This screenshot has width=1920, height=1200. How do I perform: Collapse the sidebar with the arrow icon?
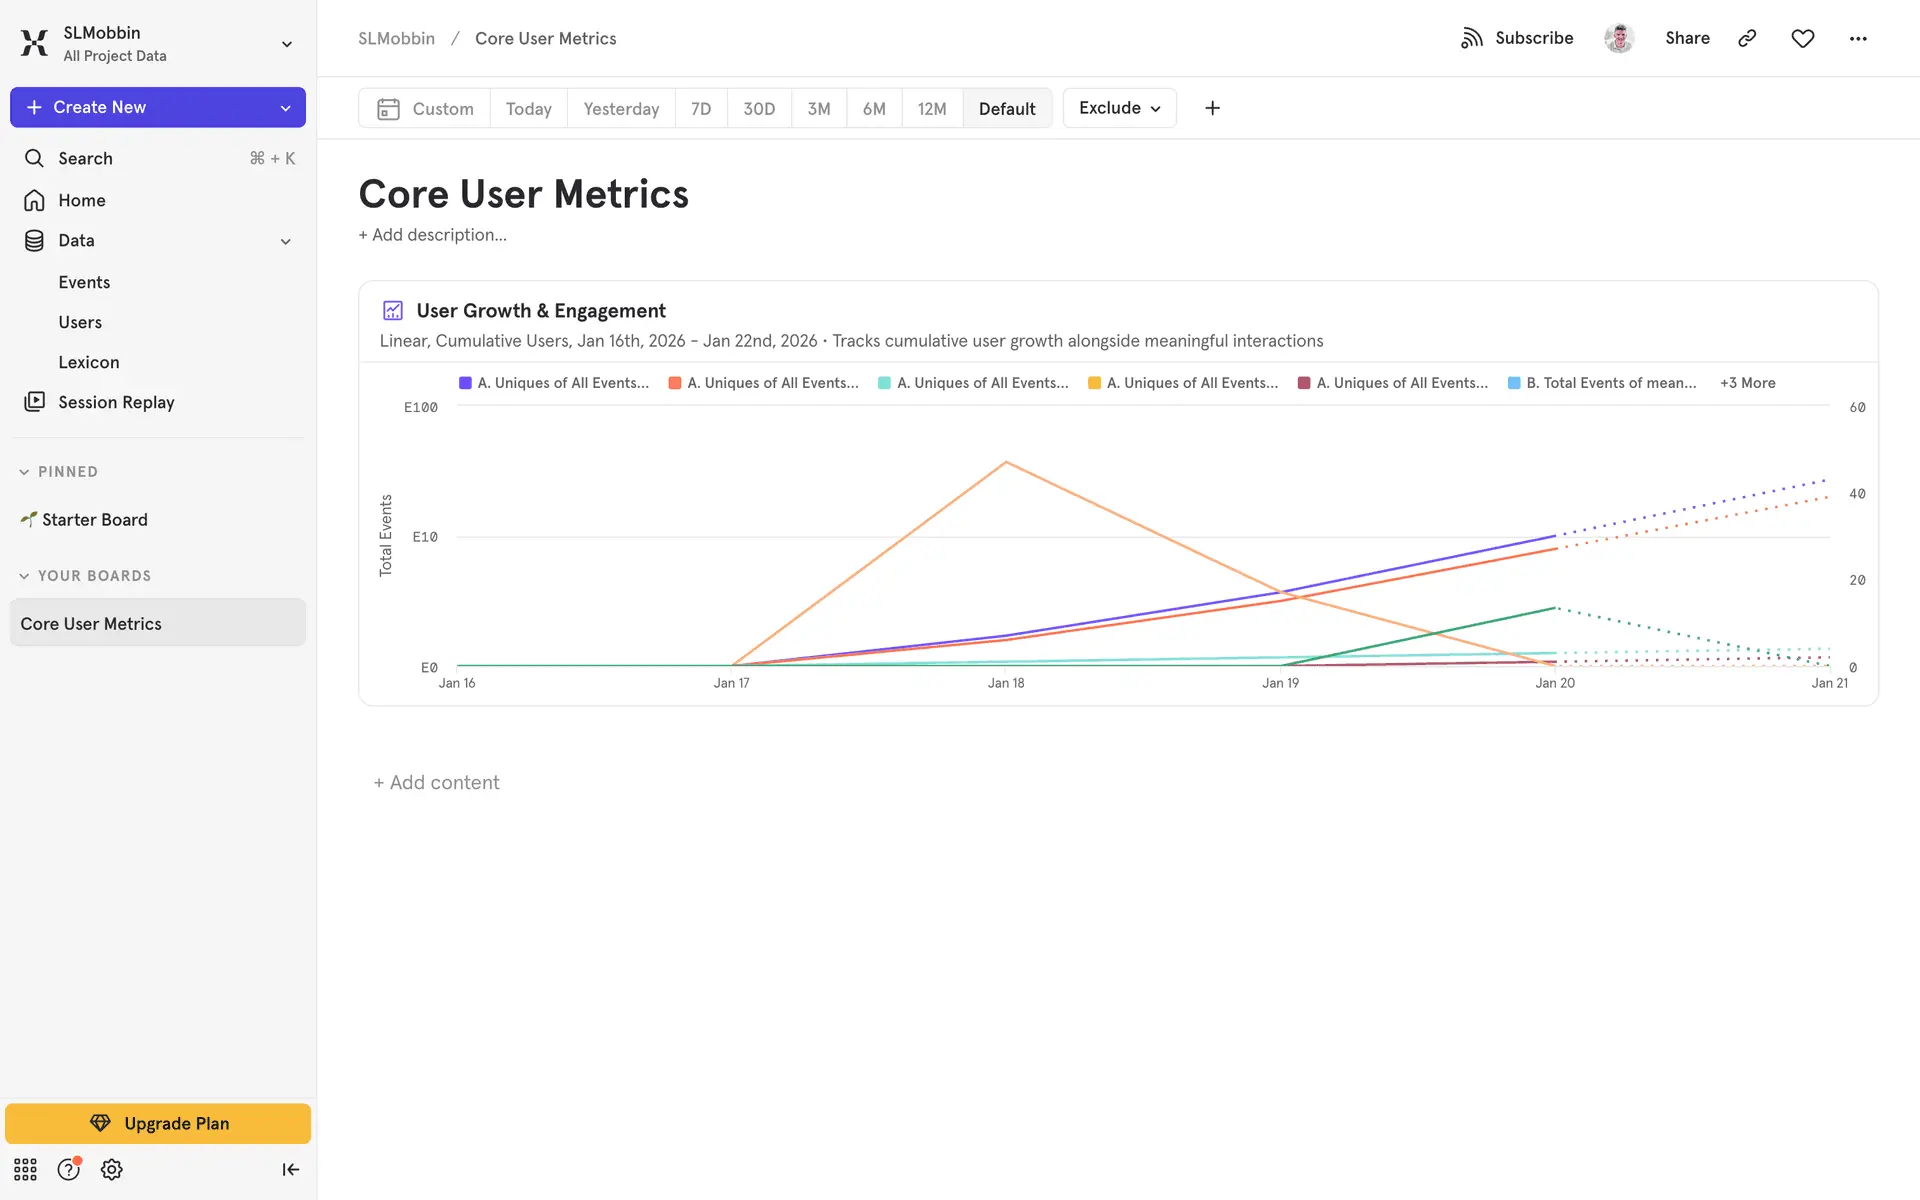290,1169
